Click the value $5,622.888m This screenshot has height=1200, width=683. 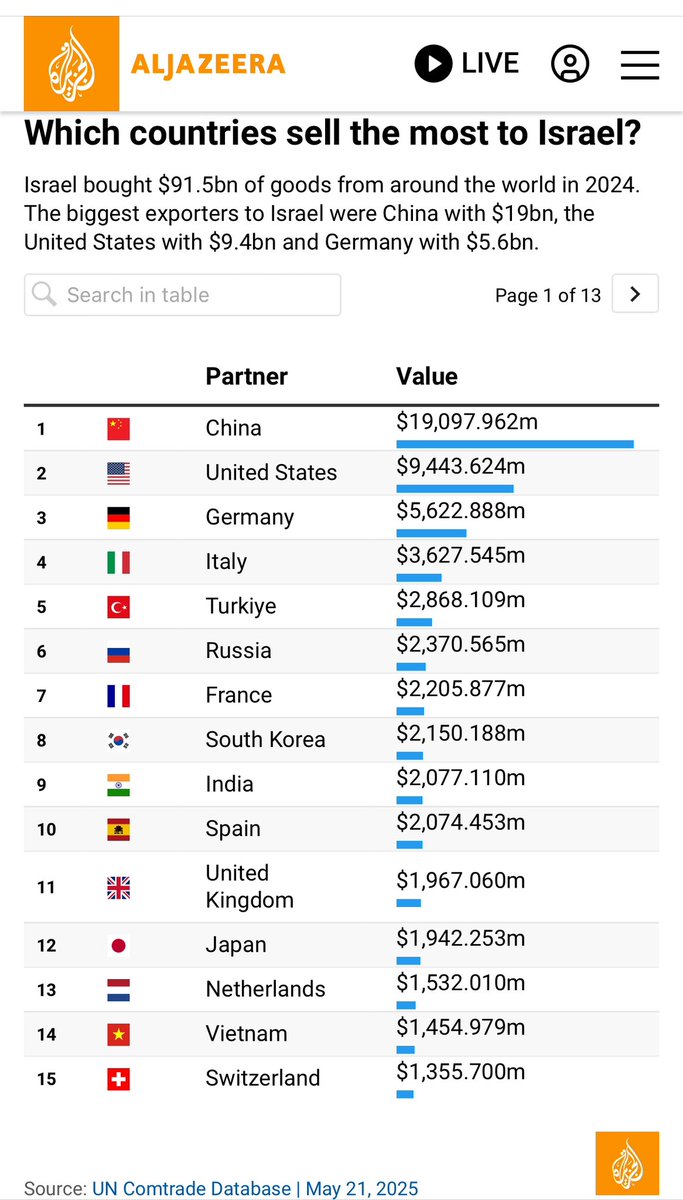(460, 511)
